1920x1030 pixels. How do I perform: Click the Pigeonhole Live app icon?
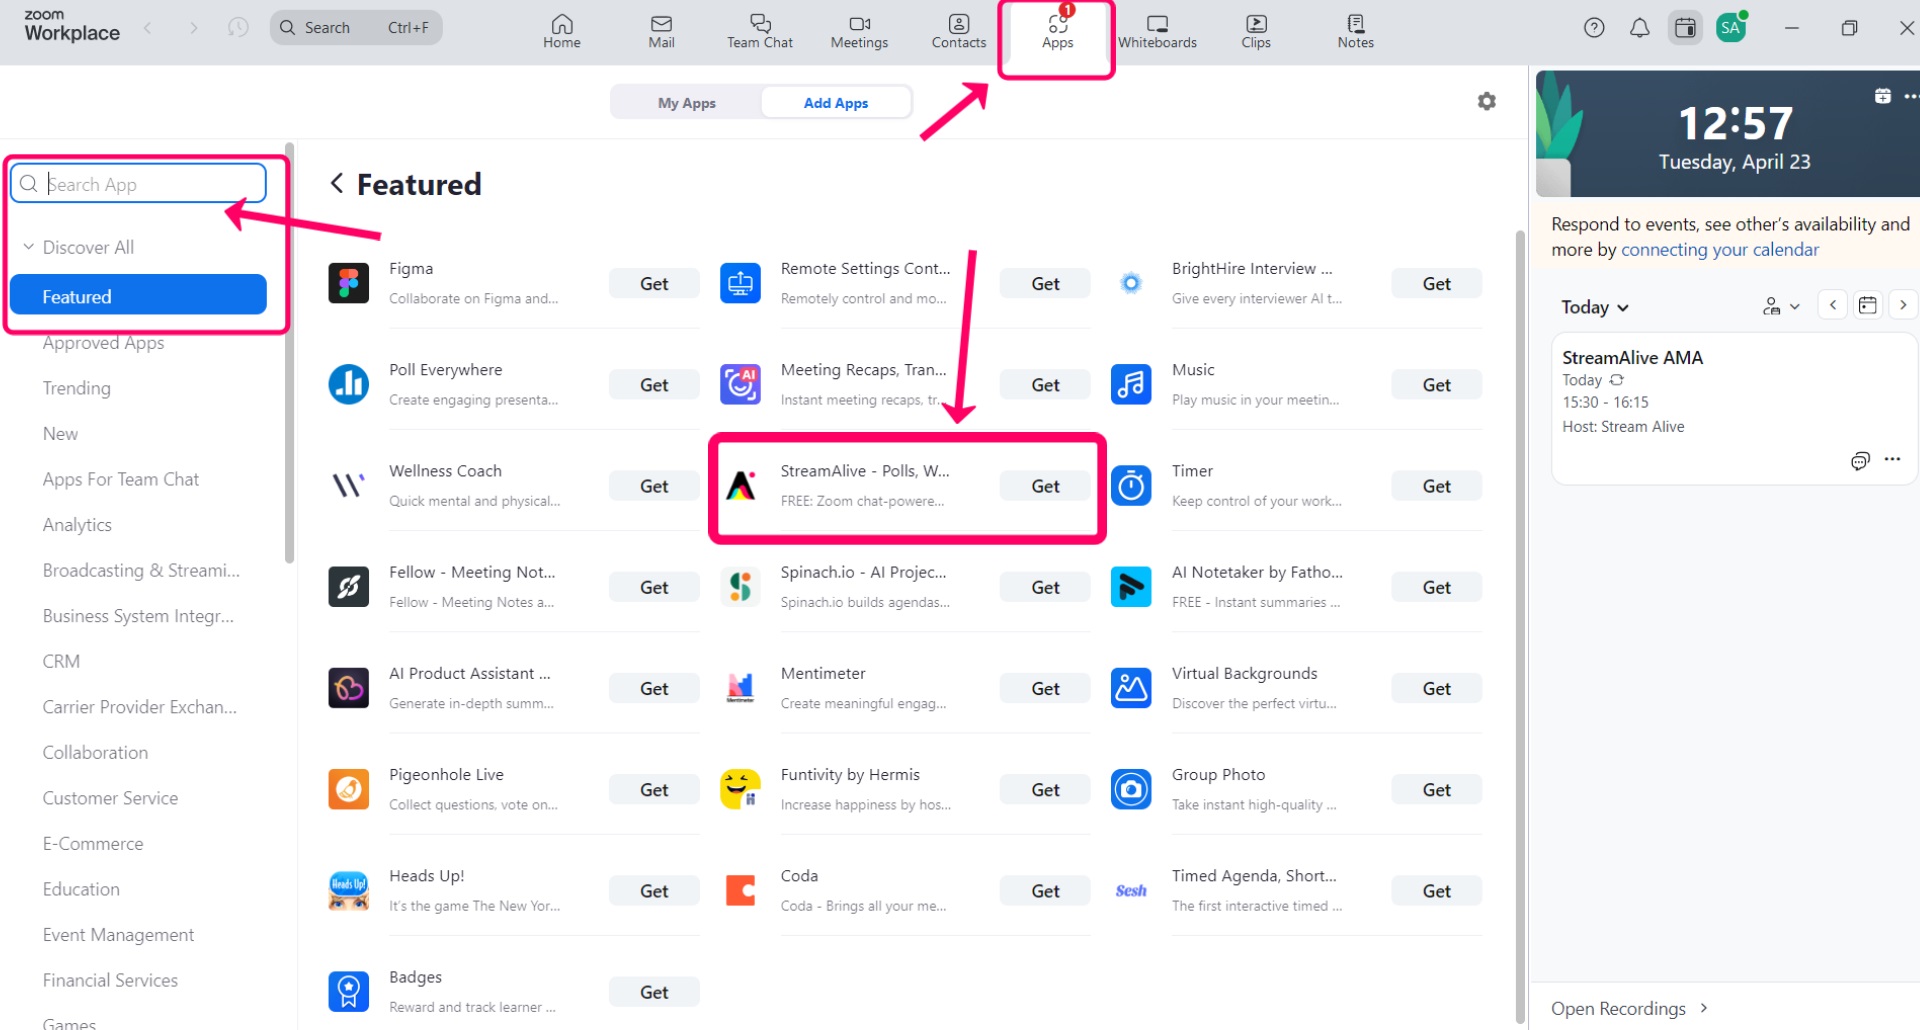[x=348, y=789]
